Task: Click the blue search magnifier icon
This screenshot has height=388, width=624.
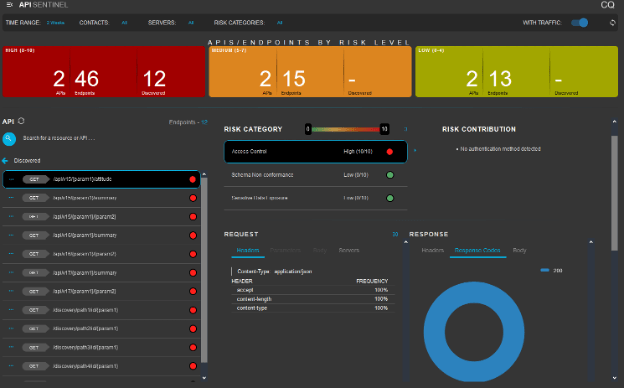Action: click(x=9, y=138)
